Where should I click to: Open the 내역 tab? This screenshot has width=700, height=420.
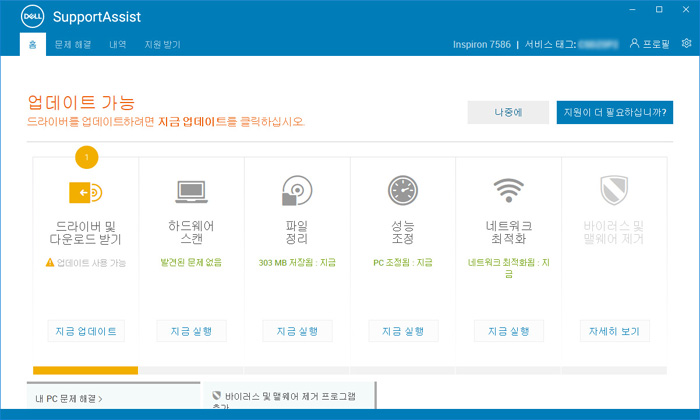click(x=118, y=45)
